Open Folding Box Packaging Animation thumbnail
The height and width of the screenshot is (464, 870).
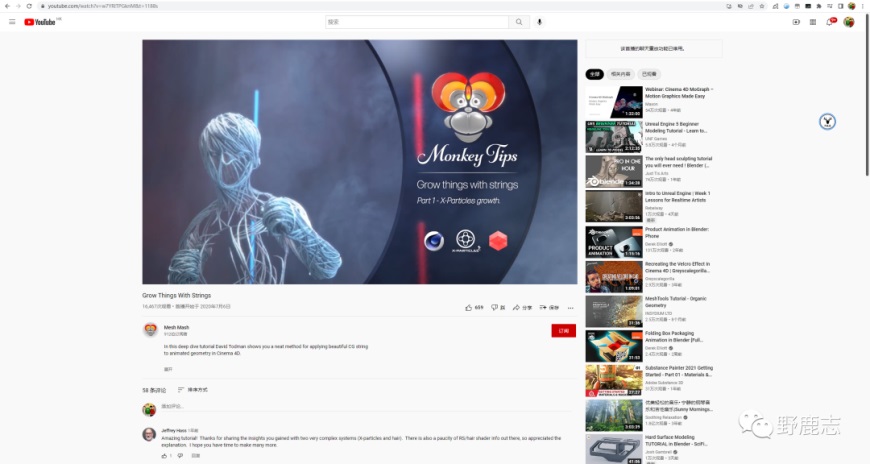pyautogui.click(x=614, y=346)
